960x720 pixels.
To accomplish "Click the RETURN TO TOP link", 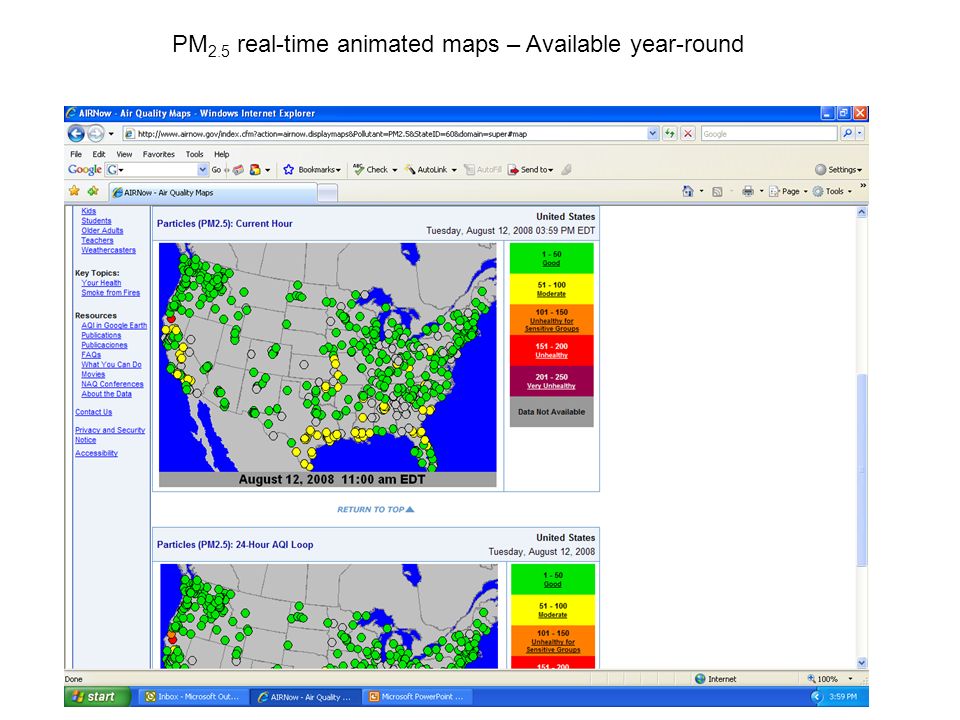I will coord(375,509).
